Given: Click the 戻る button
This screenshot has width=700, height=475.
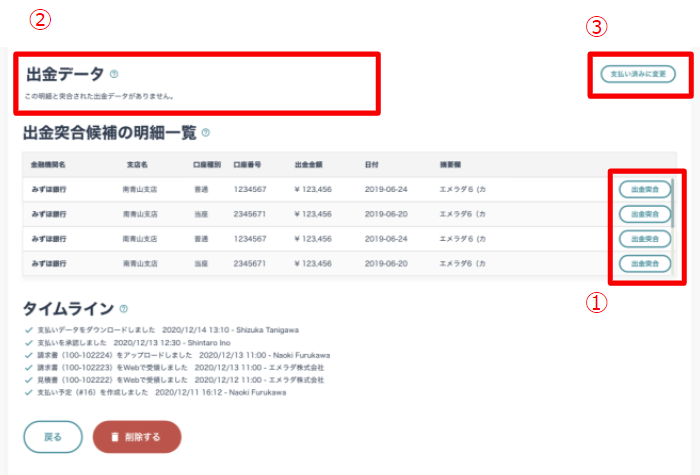Looking at the screenshot, I should (x=53, y=437).
